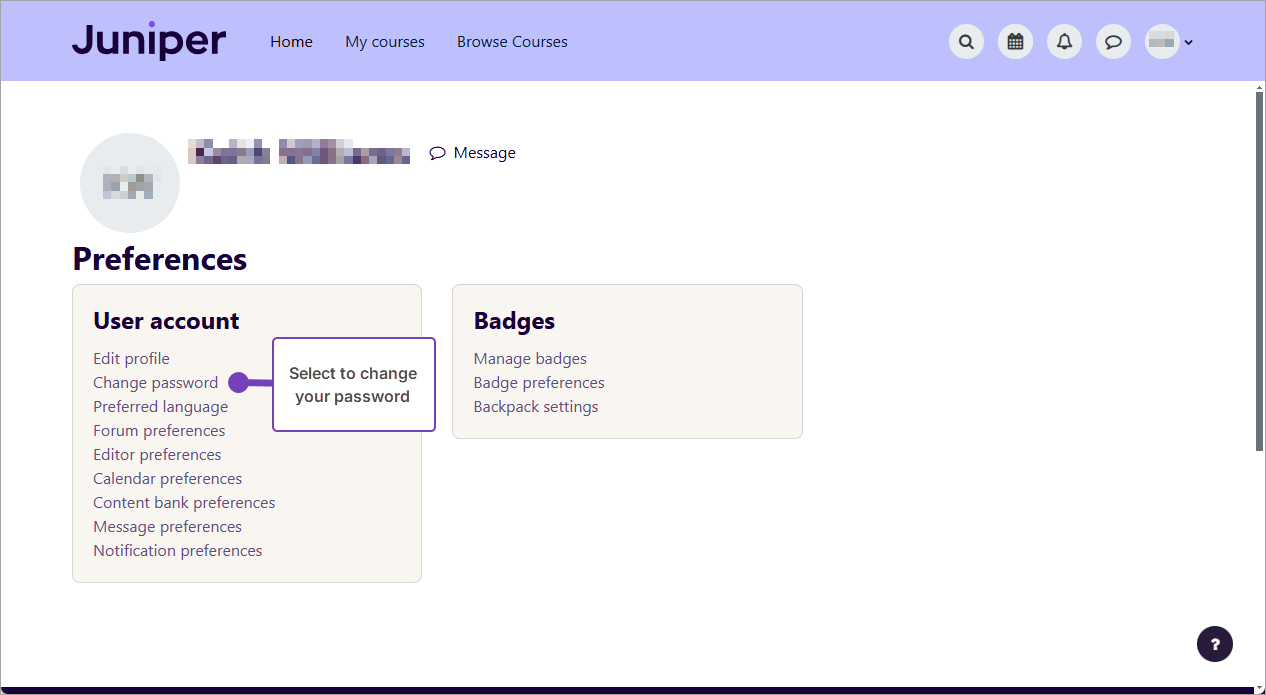Click the vertical page scrollbar
The width and height of the screenshot is (1266, 695).
pyautogui.click(x=1259, y=270)
